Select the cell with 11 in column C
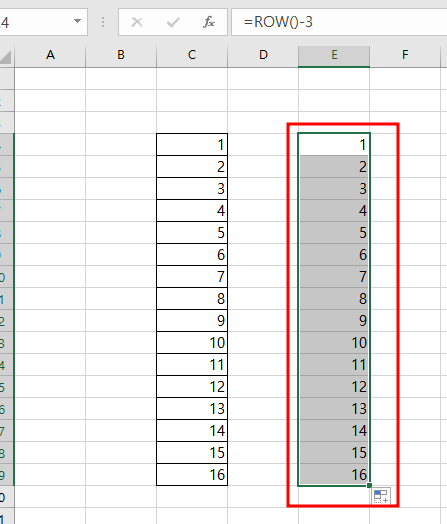This screenshot has height=524, width=447. tap(192, 365)
